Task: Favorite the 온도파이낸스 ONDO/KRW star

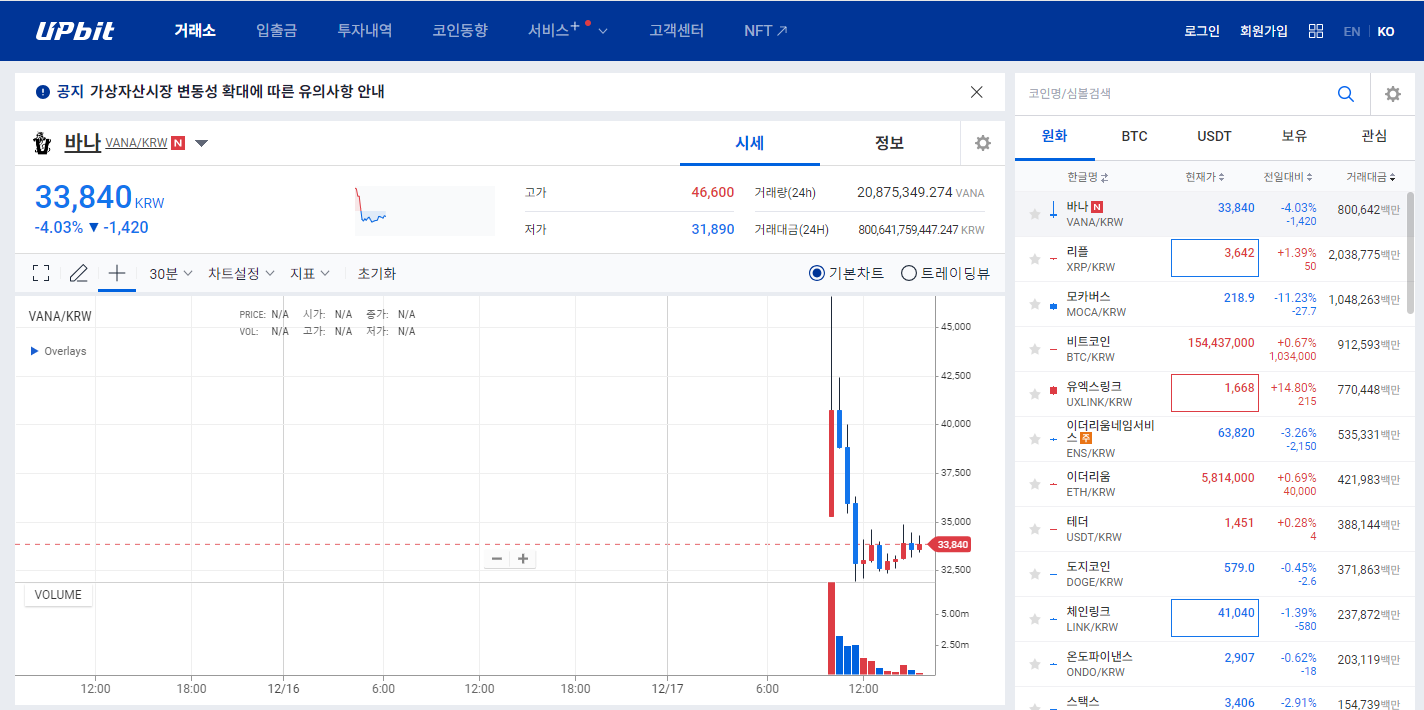Action: [x=1035, y=664]
